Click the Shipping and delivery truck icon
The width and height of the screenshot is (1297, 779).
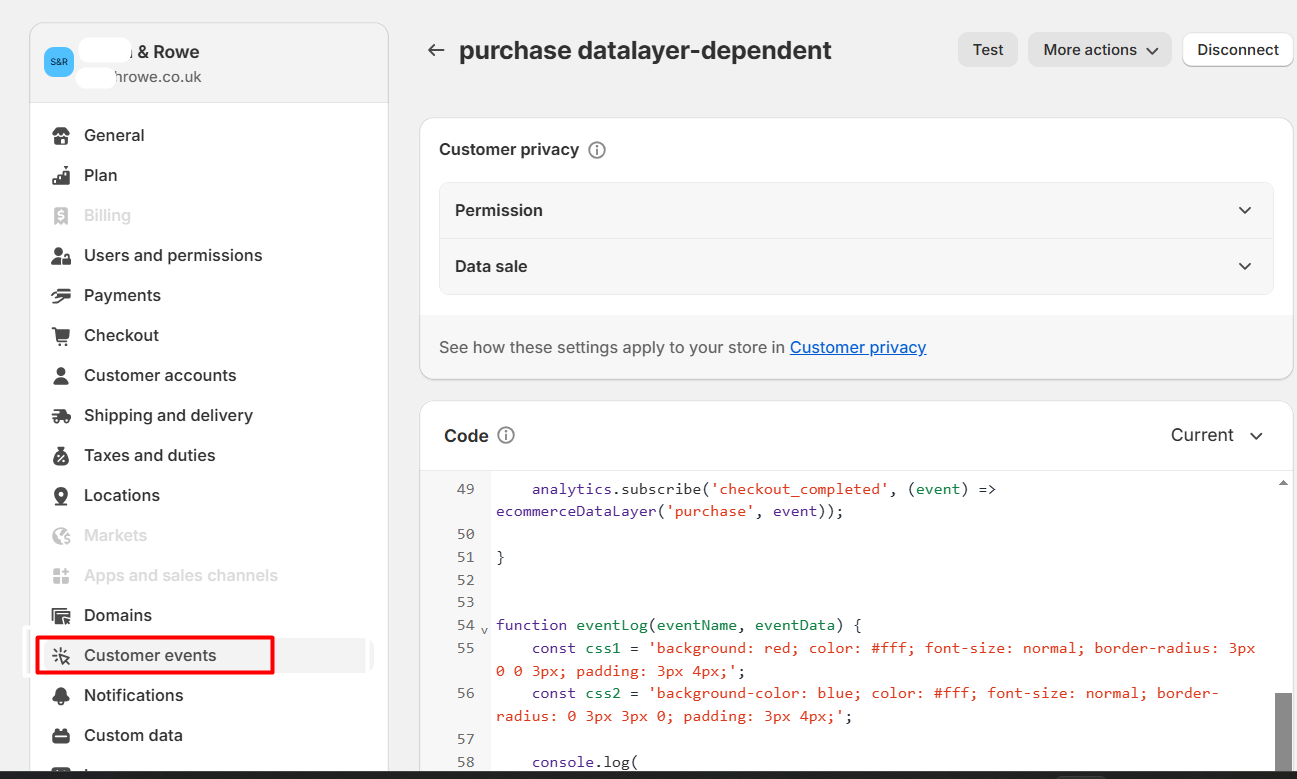tap(61, 416)
